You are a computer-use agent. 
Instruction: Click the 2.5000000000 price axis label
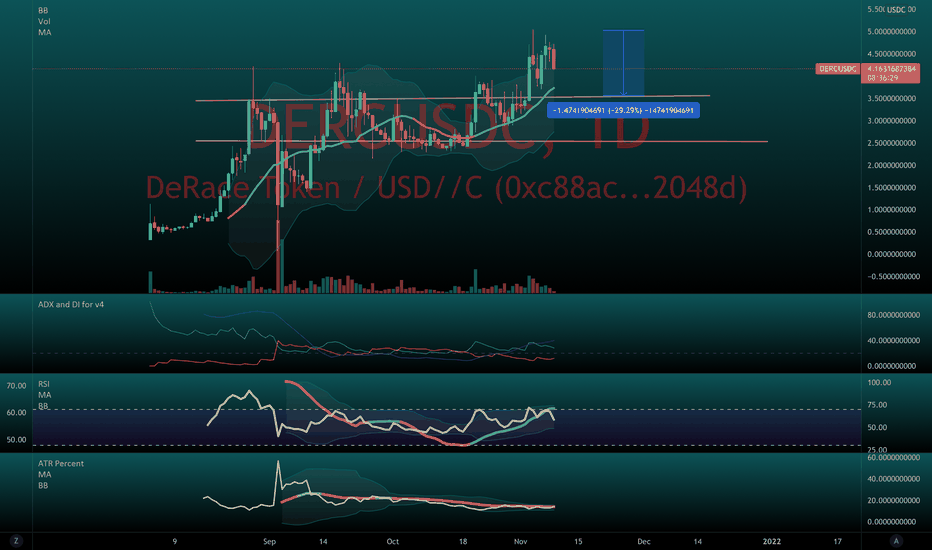(x=892, y=143)
